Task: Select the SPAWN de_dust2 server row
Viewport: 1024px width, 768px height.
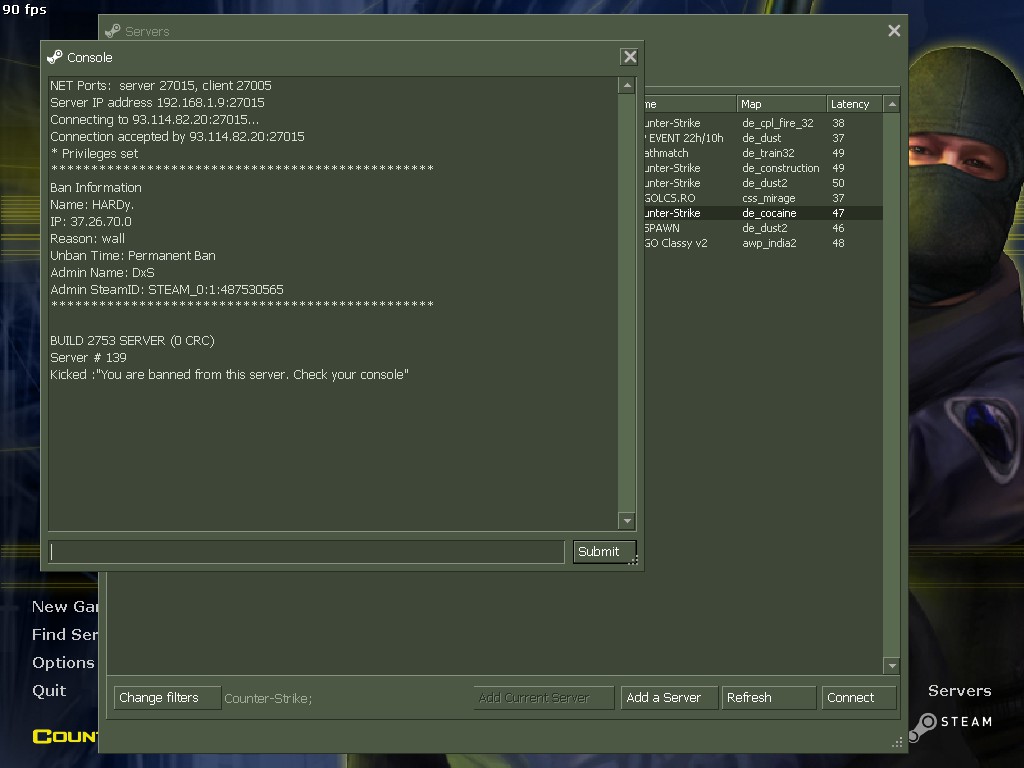Action: coord(763,228)
